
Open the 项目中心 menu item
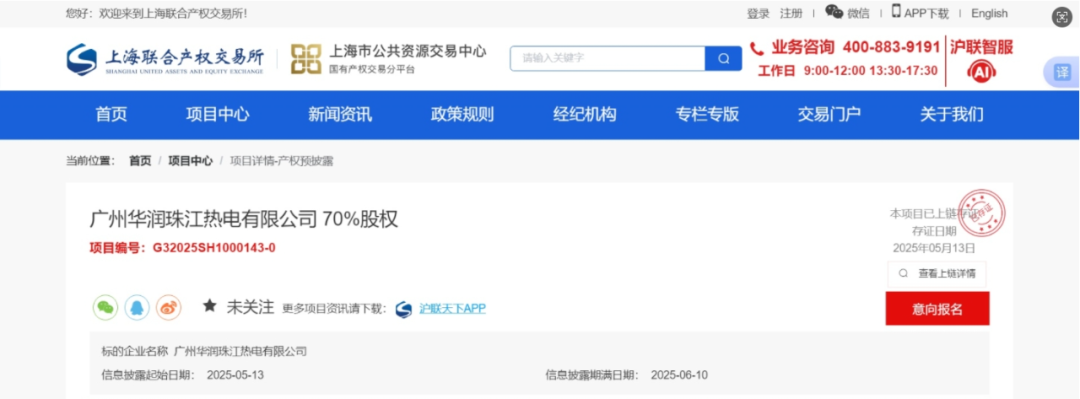click(x=218, y=115)
